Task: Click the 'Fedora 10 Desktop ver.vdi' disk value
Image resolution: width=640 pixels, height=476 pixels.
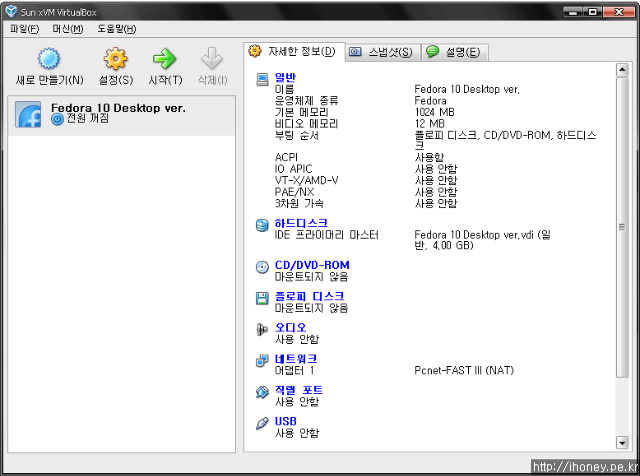Action: click(x=483, y=240)
